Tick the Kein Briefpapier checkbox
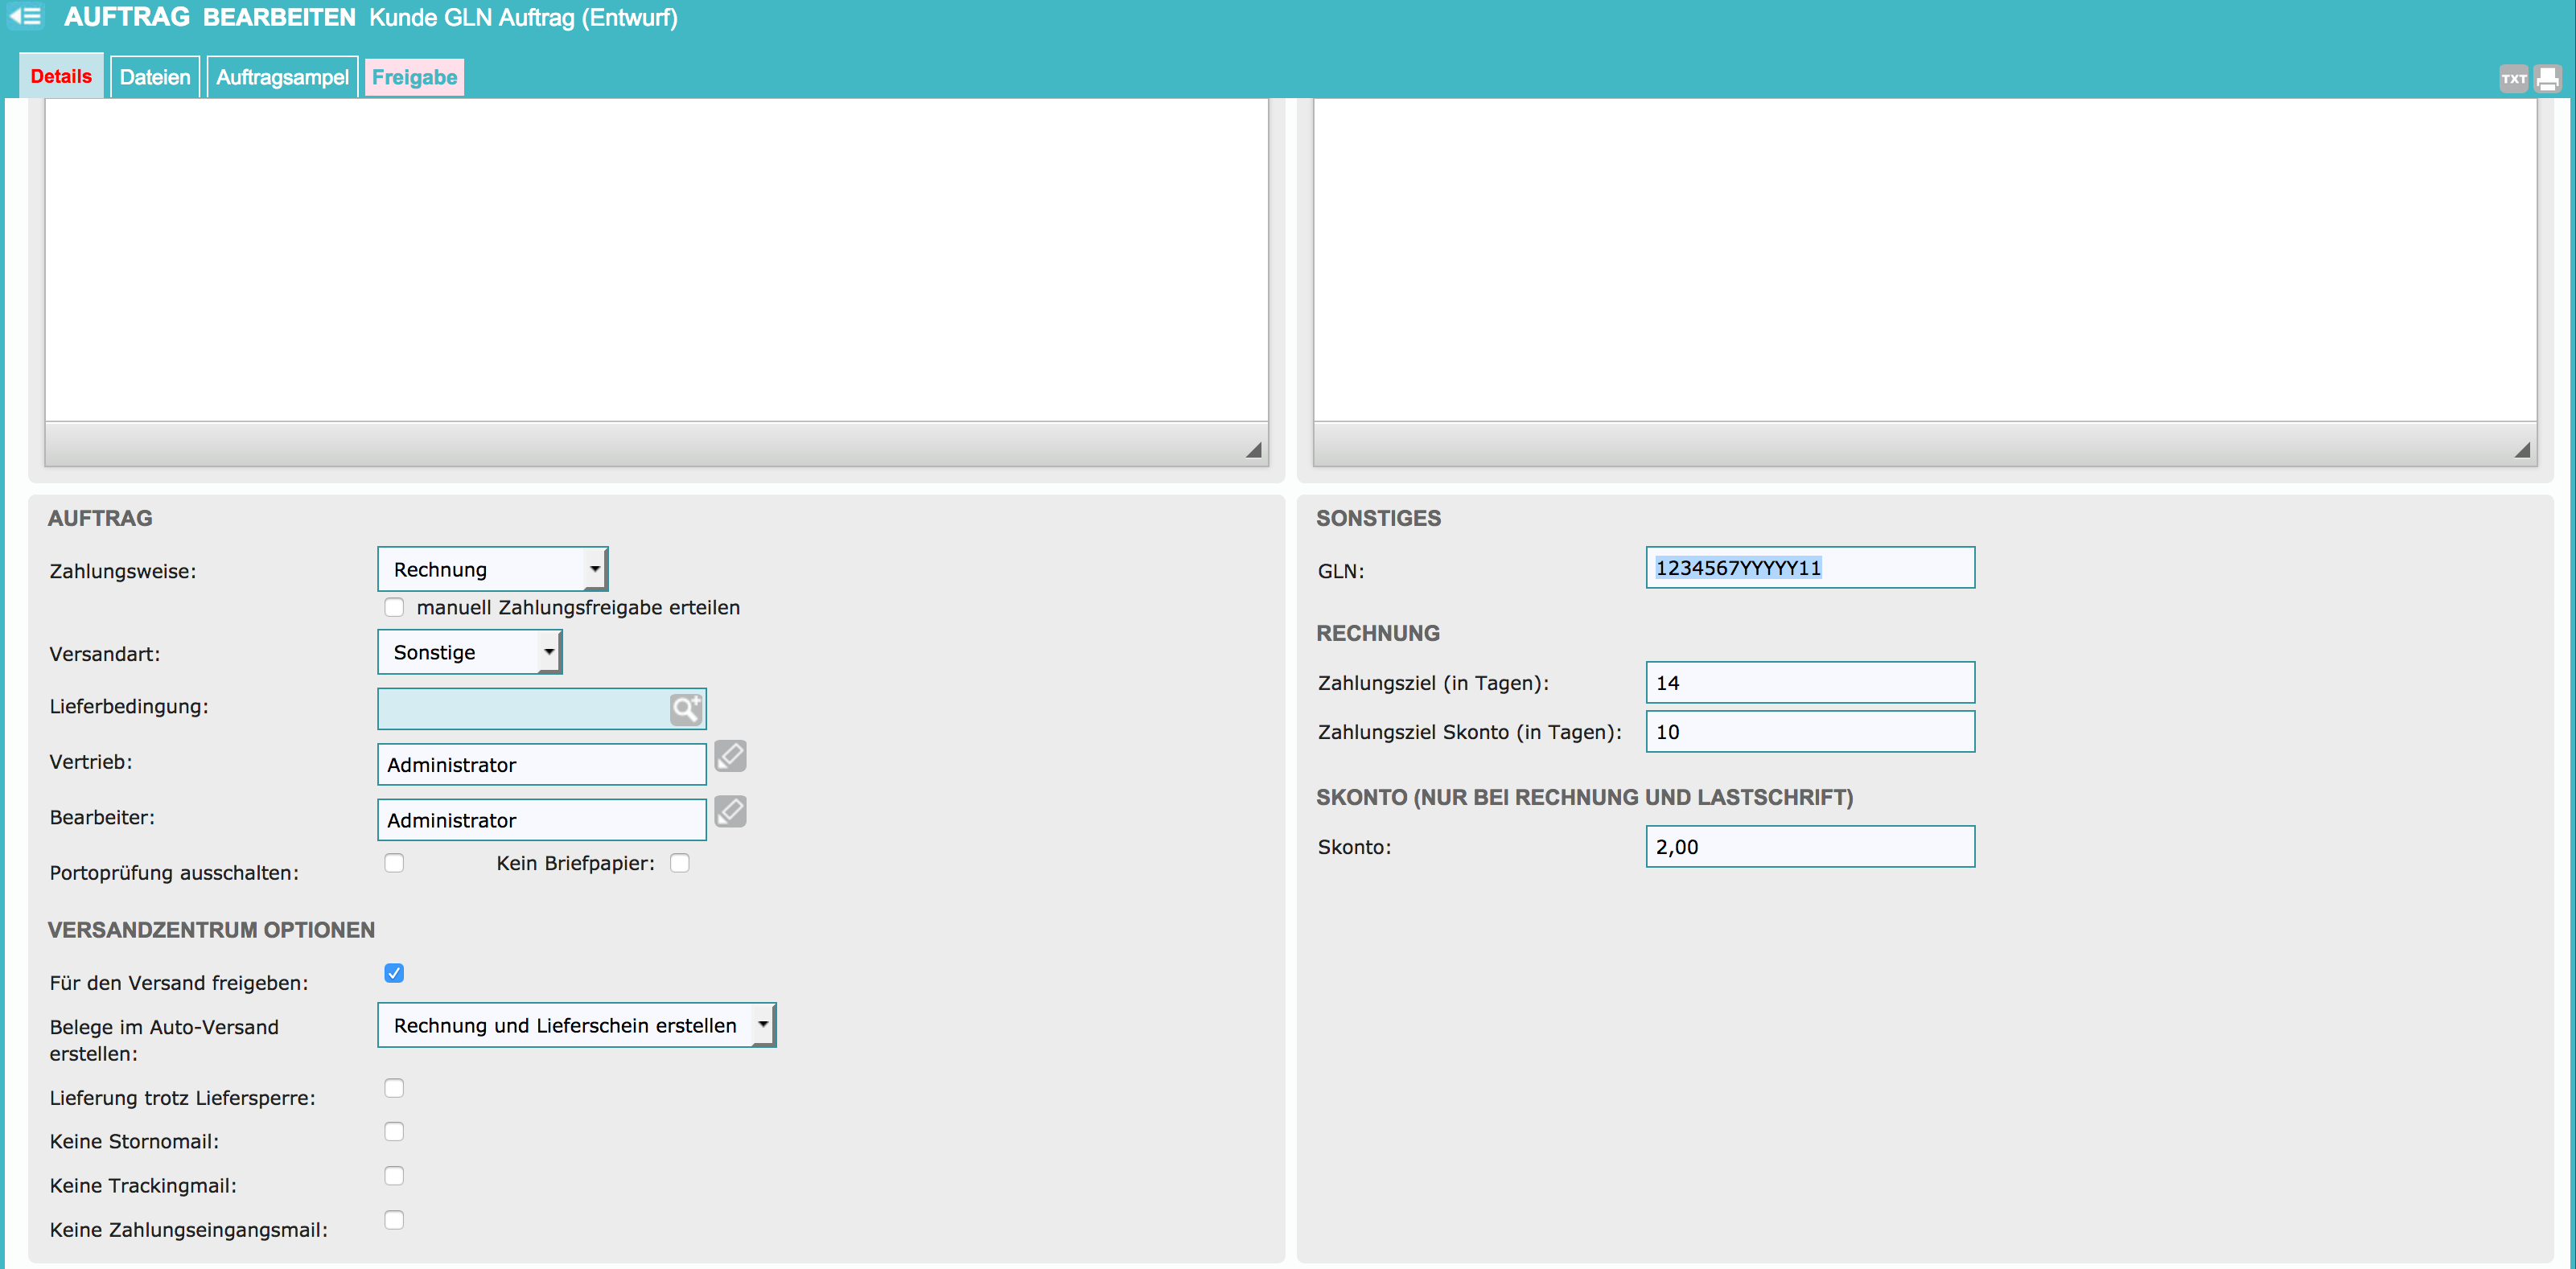 (x=680, y=863)
